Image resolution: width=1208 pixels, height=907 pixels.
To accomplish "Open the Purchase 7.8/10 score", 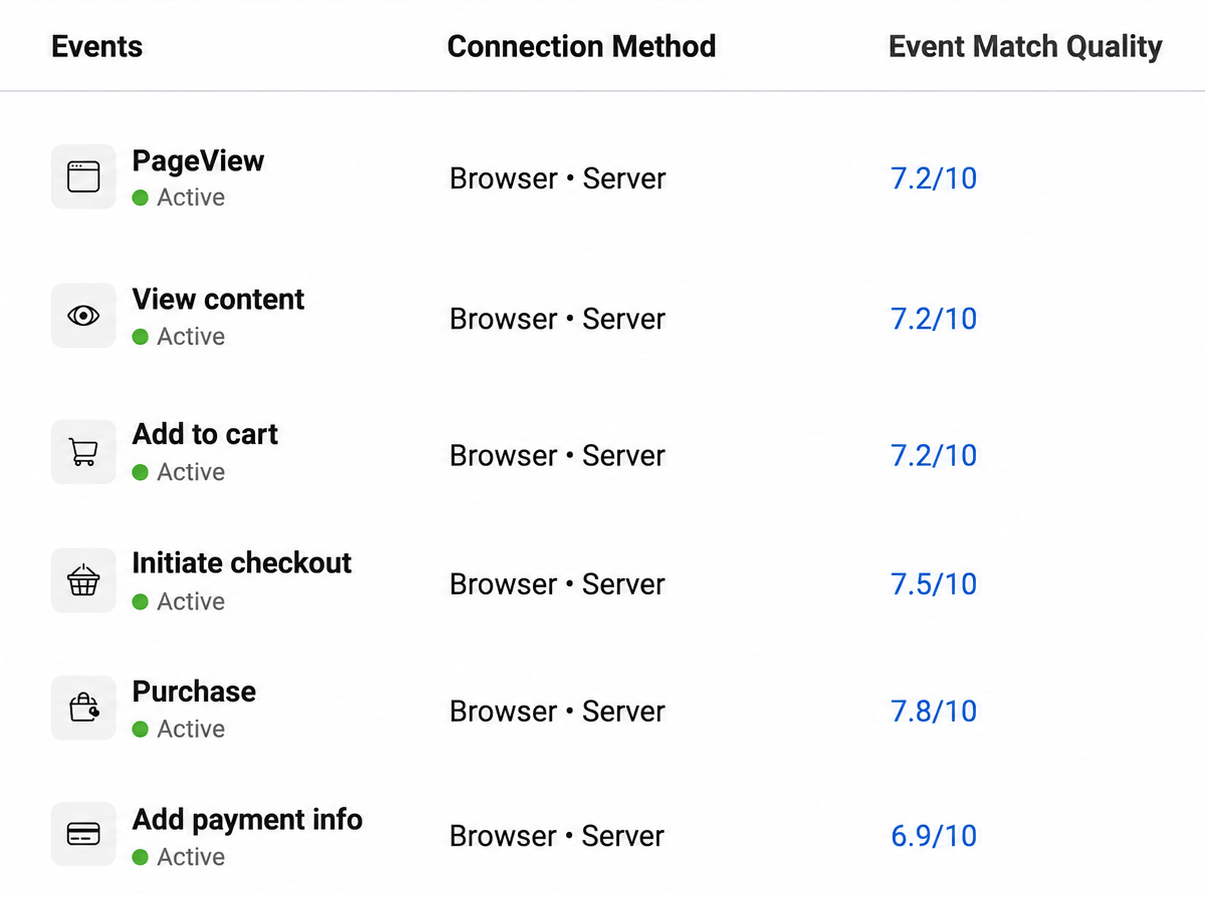I will 933,712.
